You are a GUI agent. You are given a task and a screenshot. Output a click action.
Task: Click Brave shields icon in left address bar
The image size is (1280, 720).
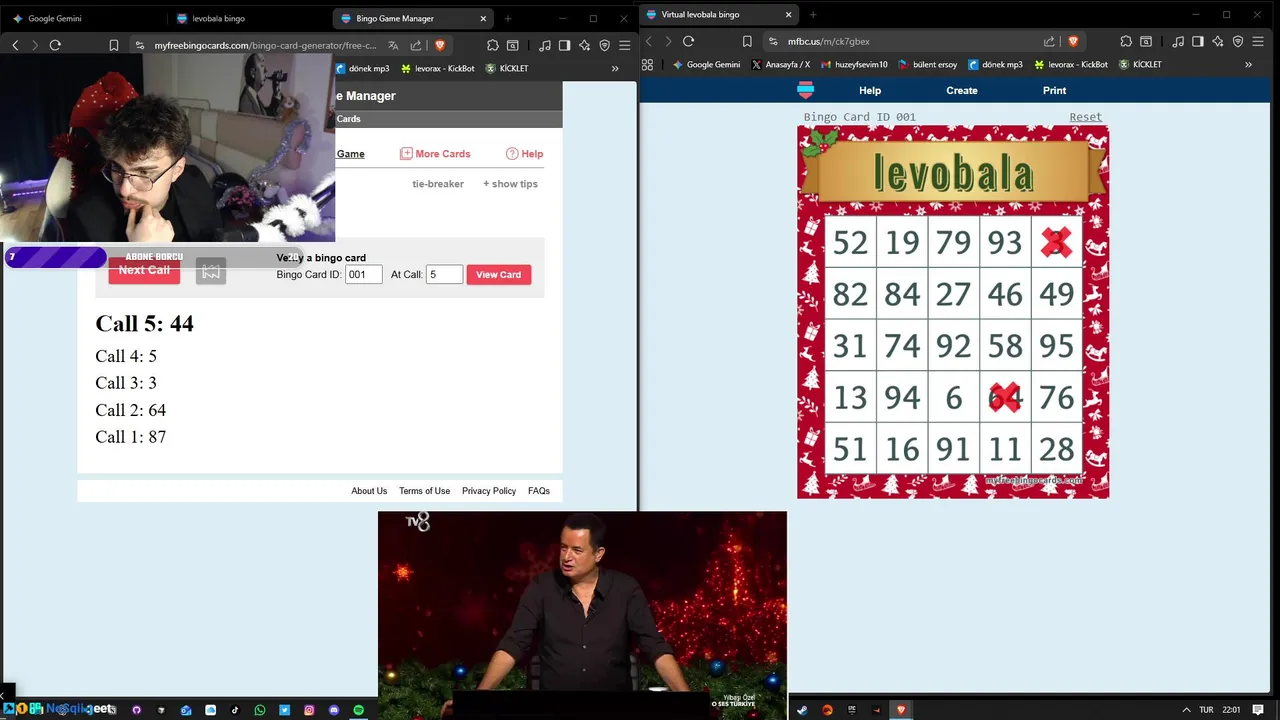(x=439, y=45)
